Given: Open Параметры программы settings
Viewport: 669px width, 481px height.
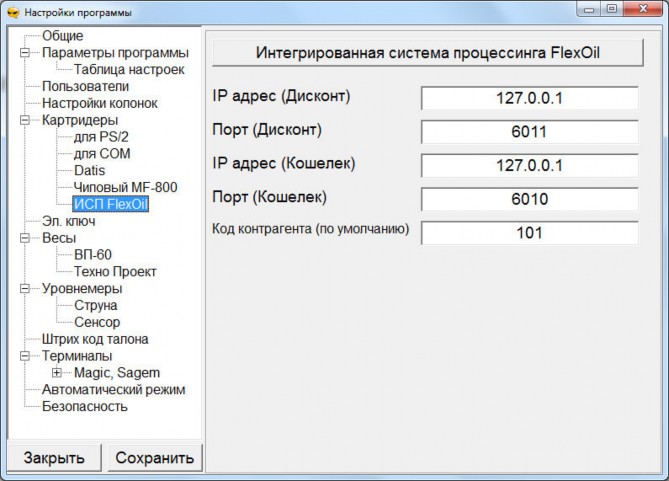Looking at the screenshot, I should 115,53.
